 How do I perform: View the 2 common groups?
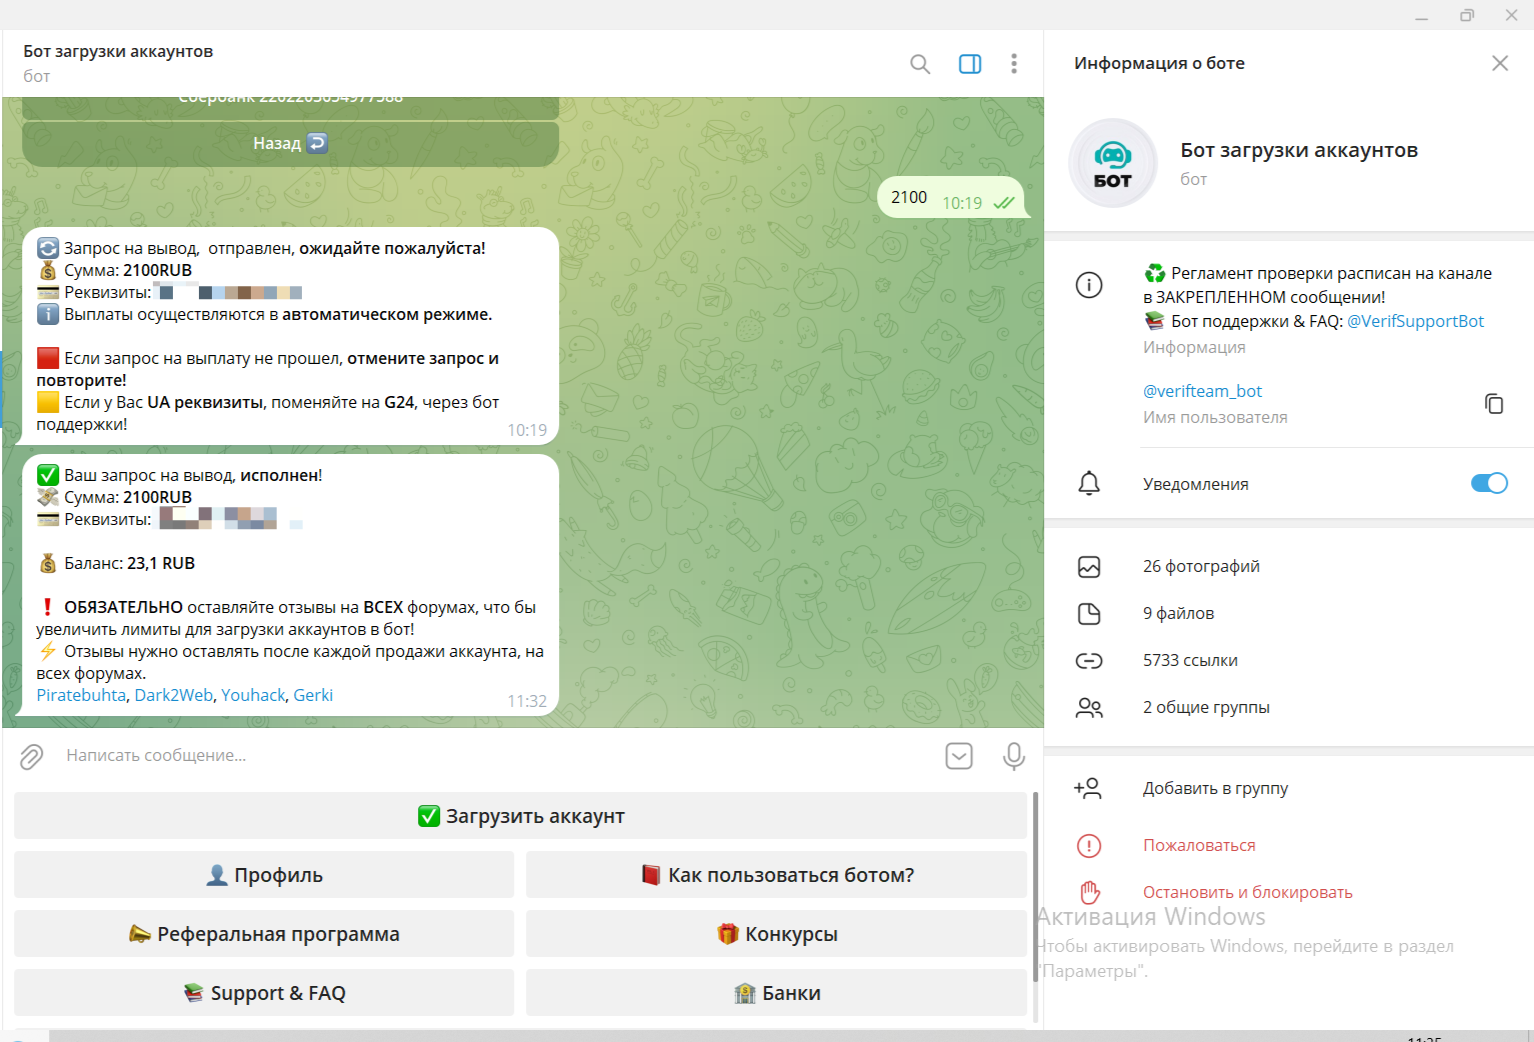coord(1205,707)
